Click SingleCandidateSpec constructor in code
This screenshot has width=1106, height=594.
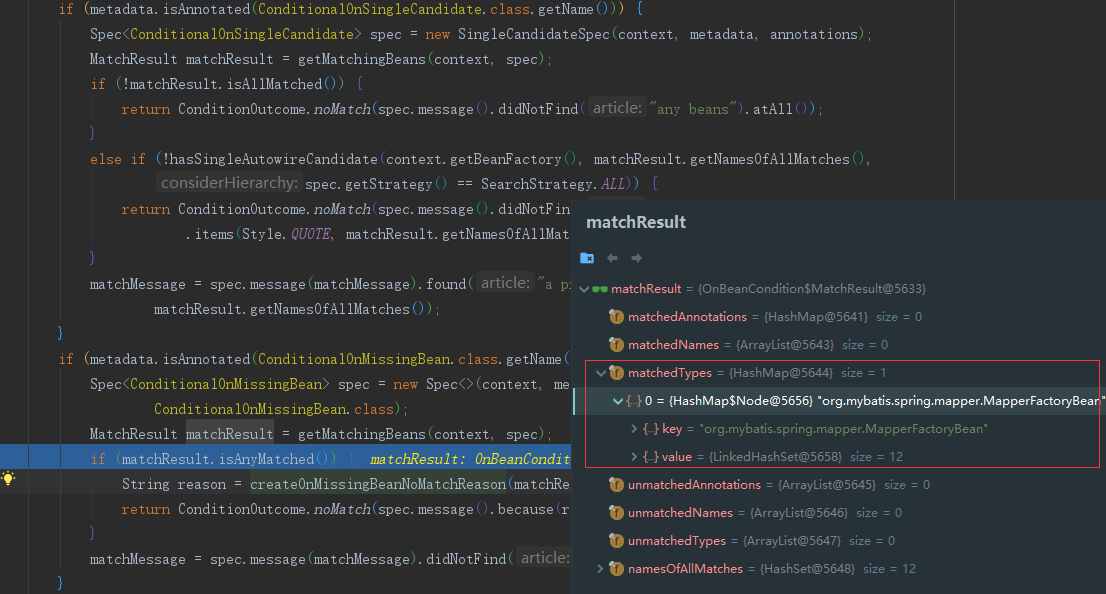coord(533,35)
